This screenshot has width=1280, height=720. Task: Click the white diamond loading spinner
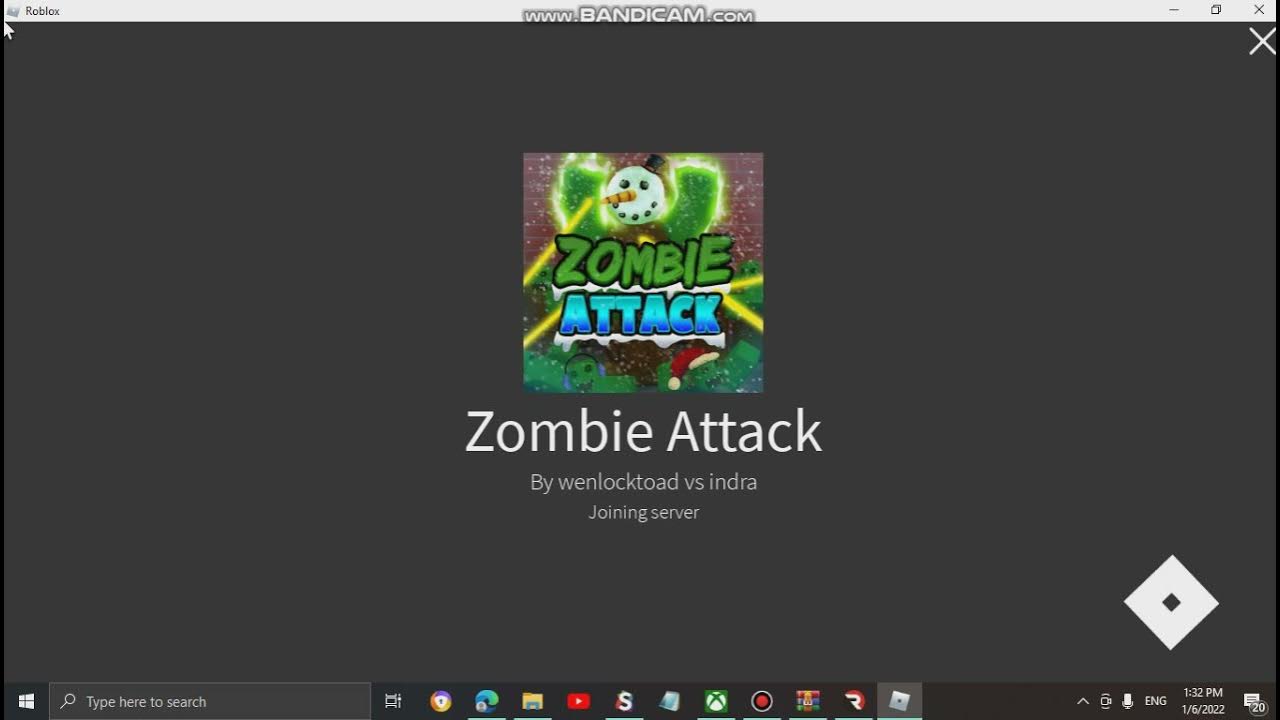1171,602
